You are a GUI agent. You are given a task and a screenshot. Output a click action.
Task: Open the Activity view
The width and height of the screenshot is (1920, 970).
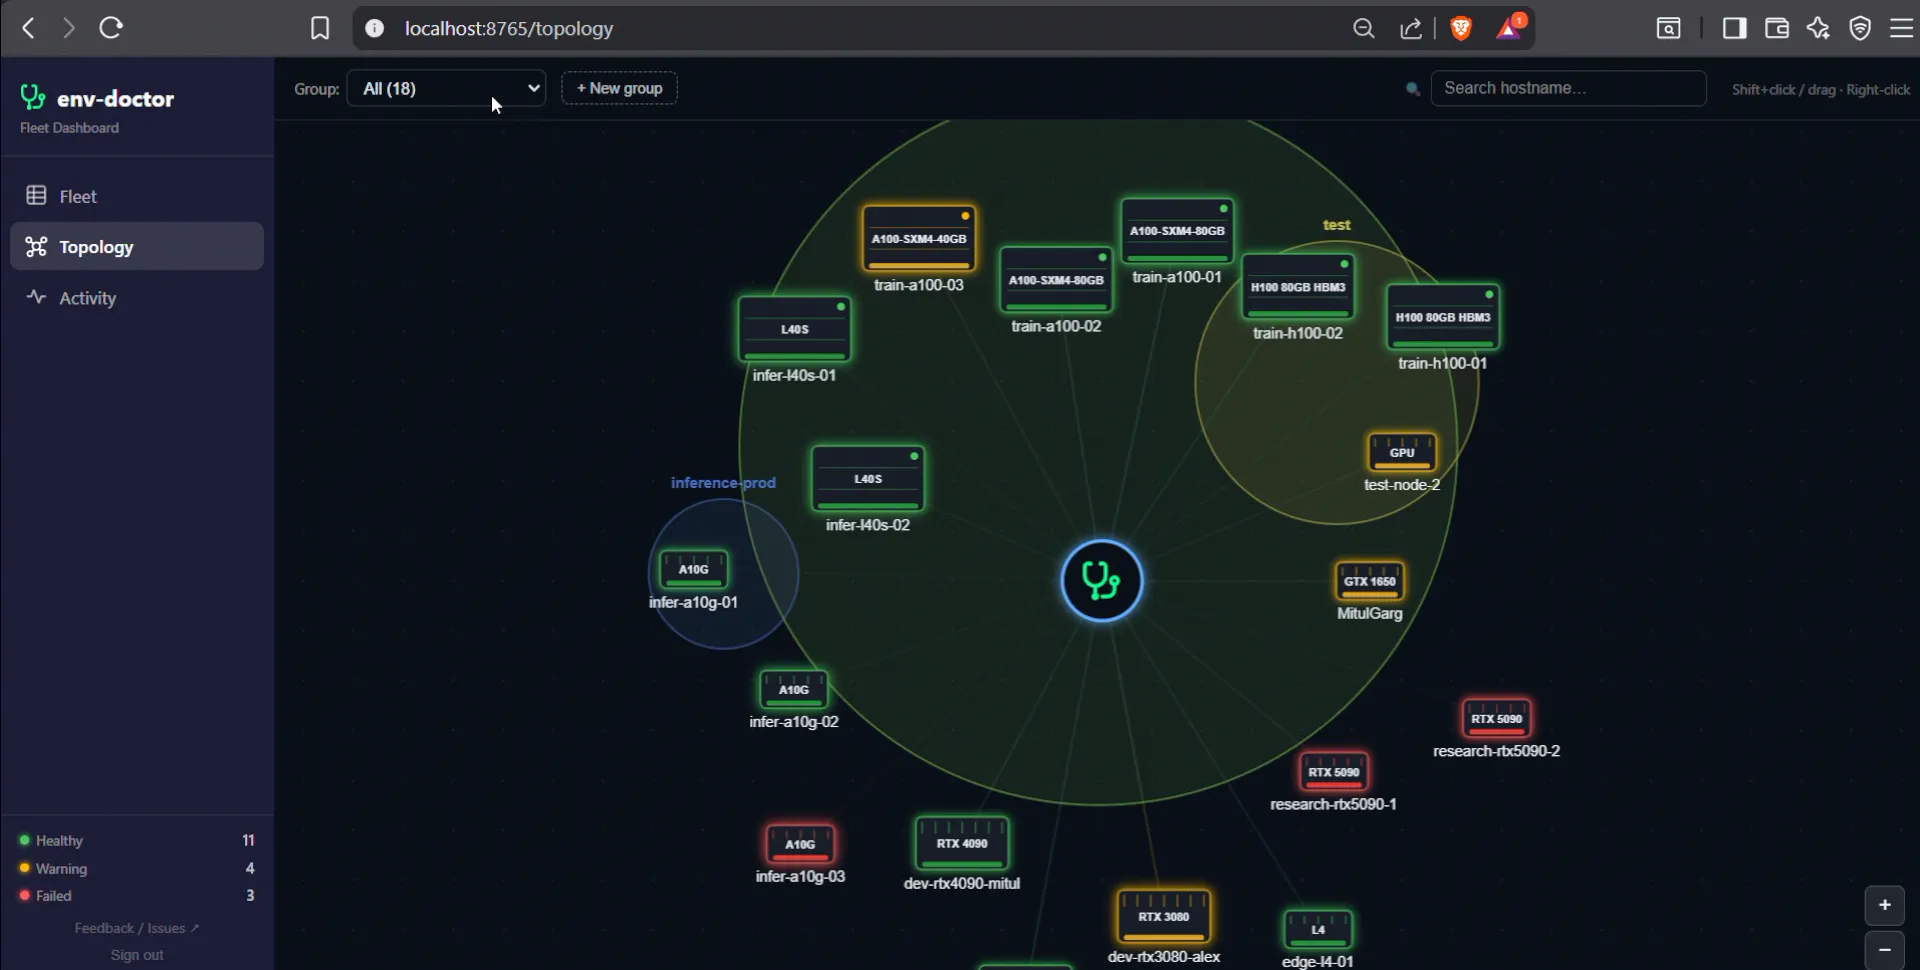137,298
